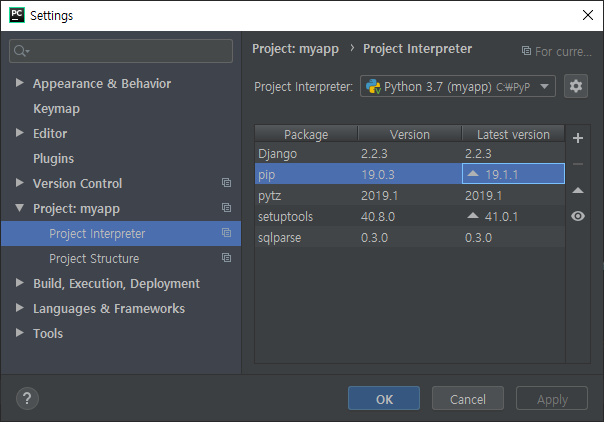The image size is (604, 422).
Task: Click the install package plus icon
Action: tap(577, 138)
